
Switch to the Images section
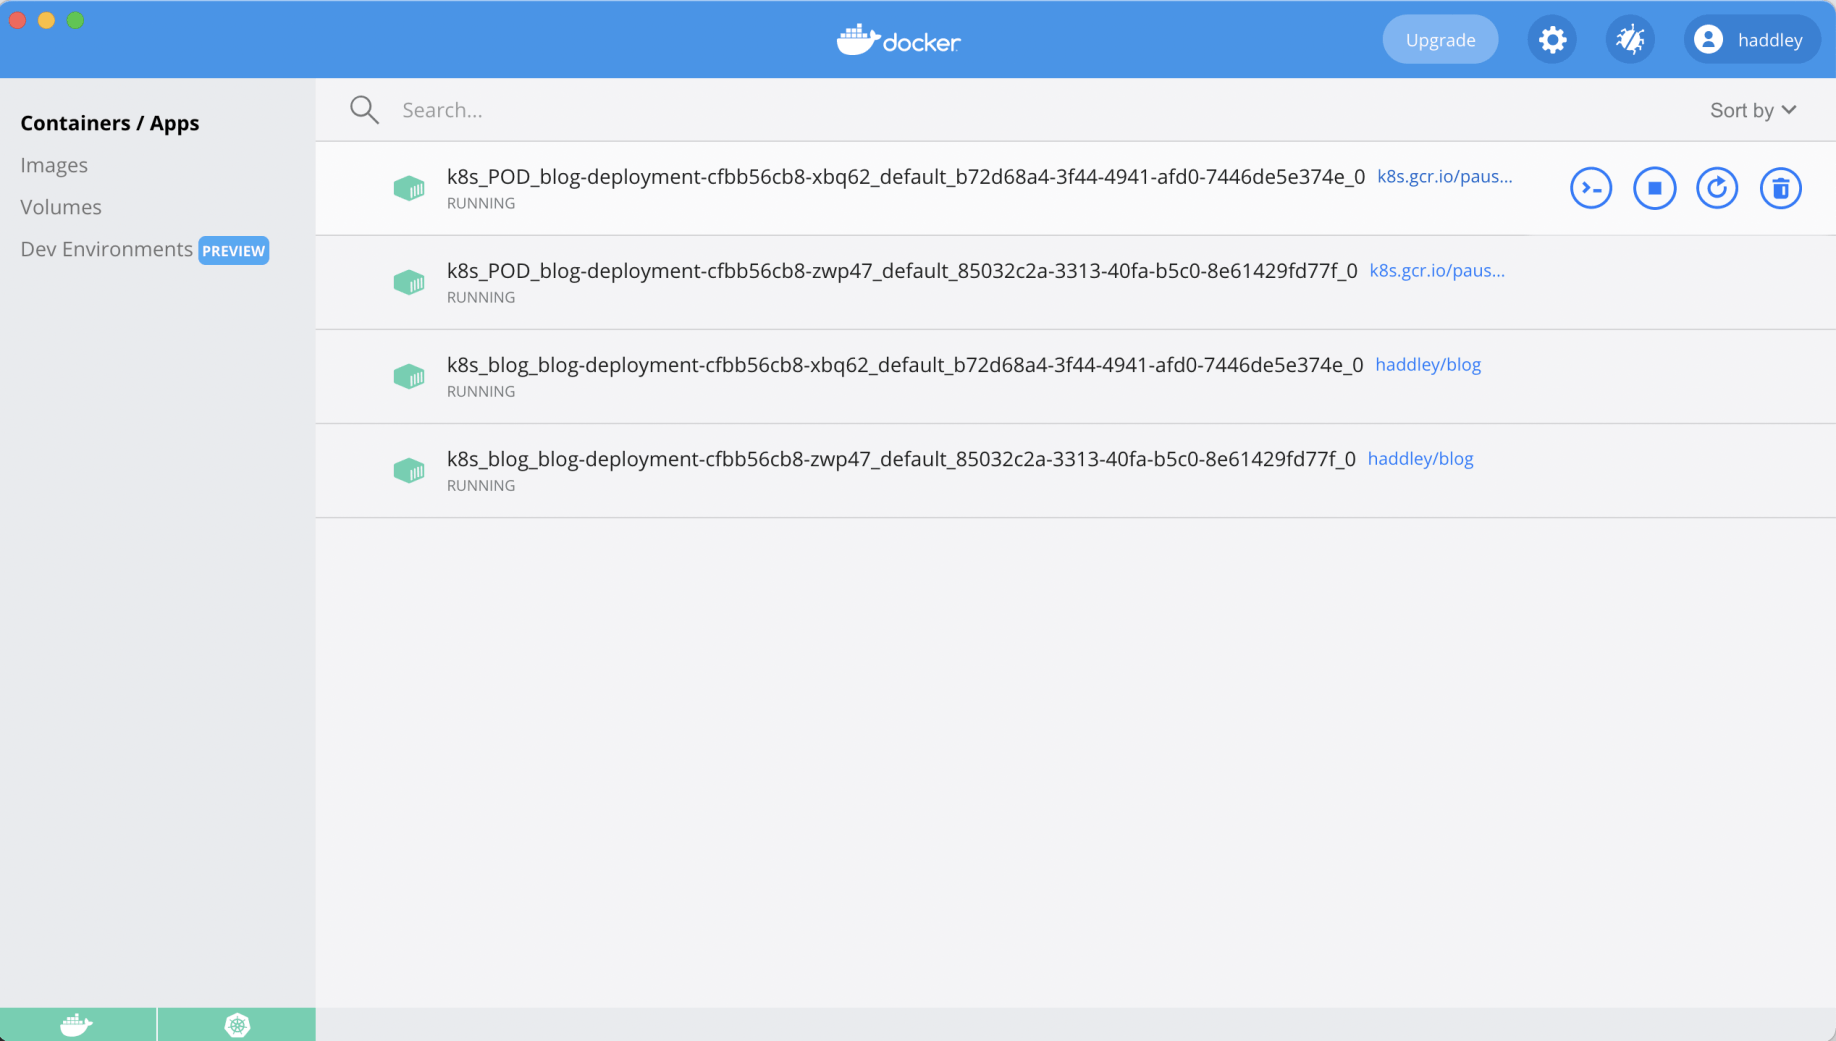54,165
